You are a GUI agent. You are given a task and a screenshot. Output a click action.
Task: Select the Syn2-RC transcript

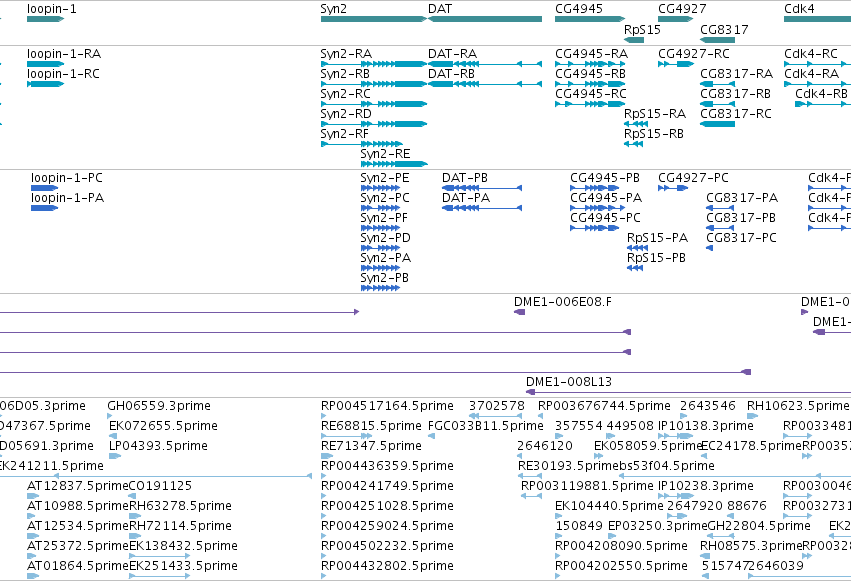374,104
